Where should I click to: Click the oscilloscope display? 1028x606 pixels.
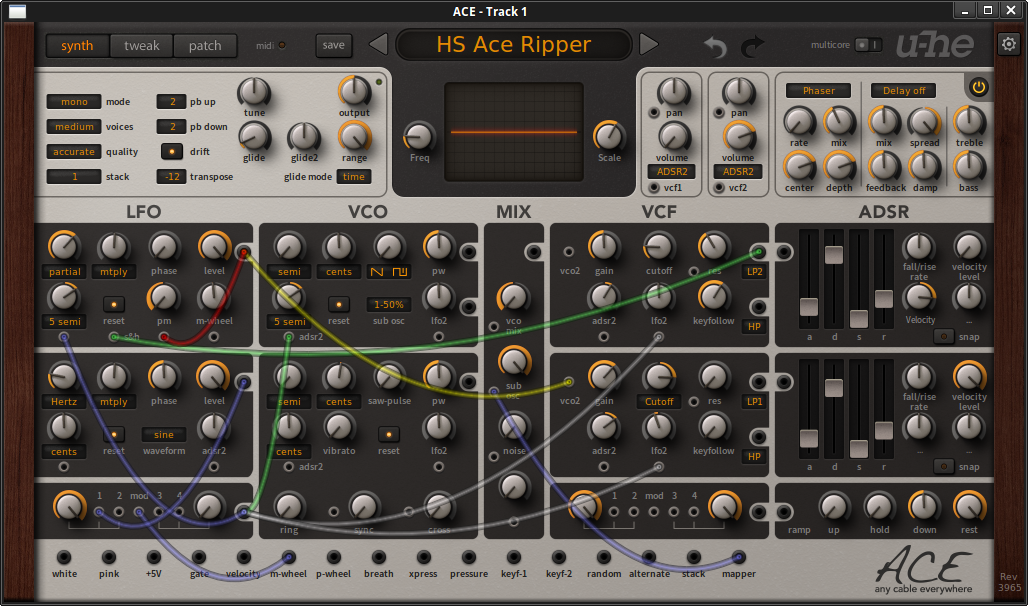tap(513, 132)
